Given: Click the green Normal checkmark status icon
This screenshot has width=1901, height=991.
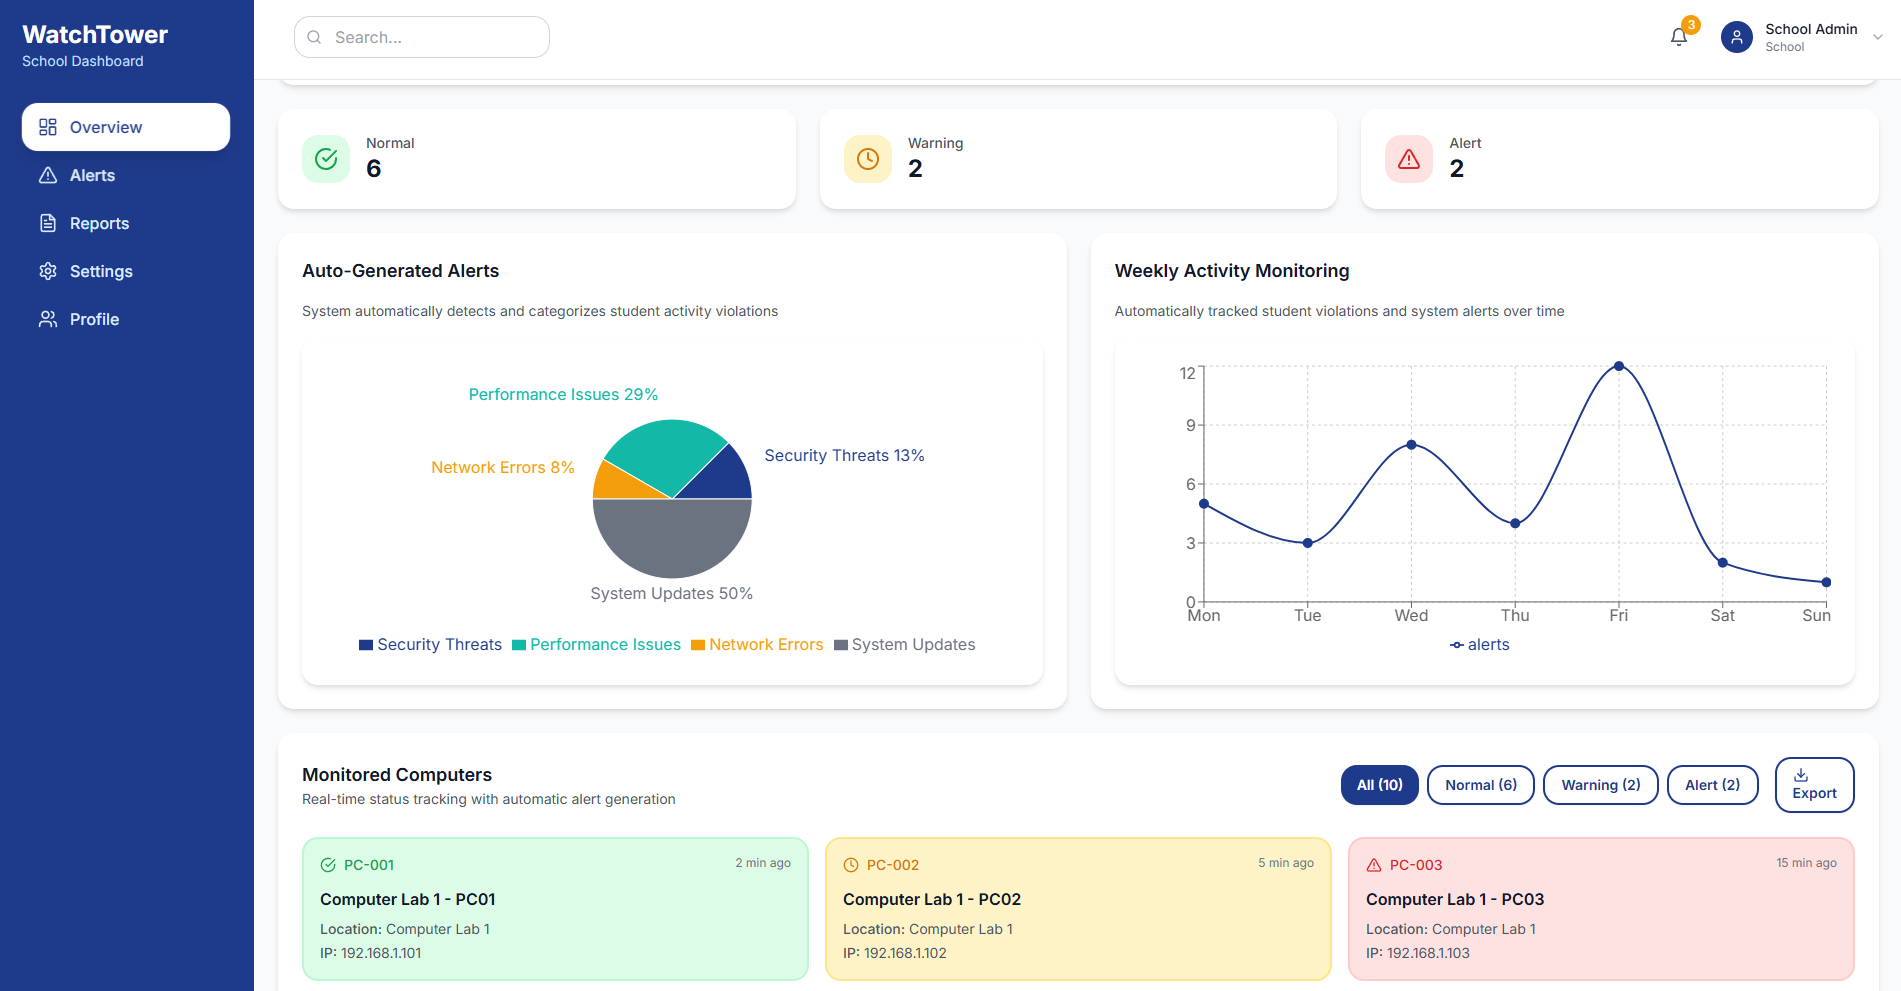Looking at the screenshot, I should tap(326, 159).
